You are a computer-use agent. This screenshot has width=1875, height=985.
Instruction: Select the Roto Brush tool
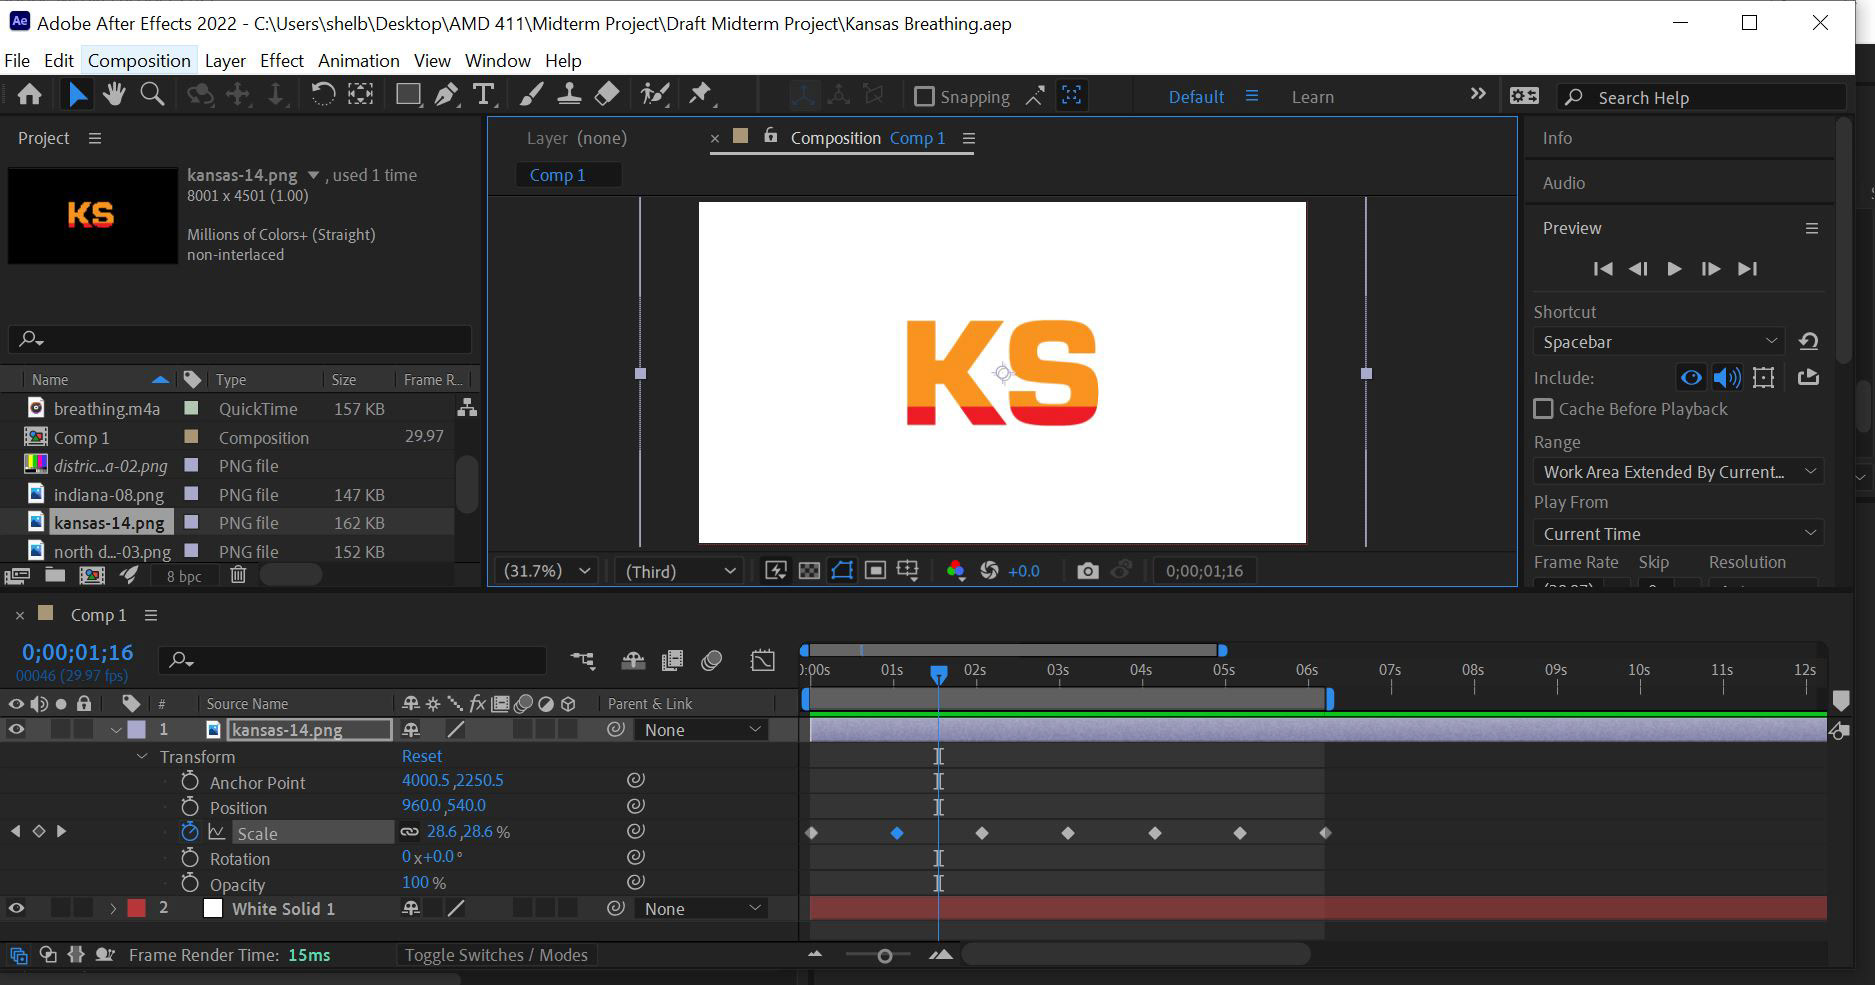655,95
